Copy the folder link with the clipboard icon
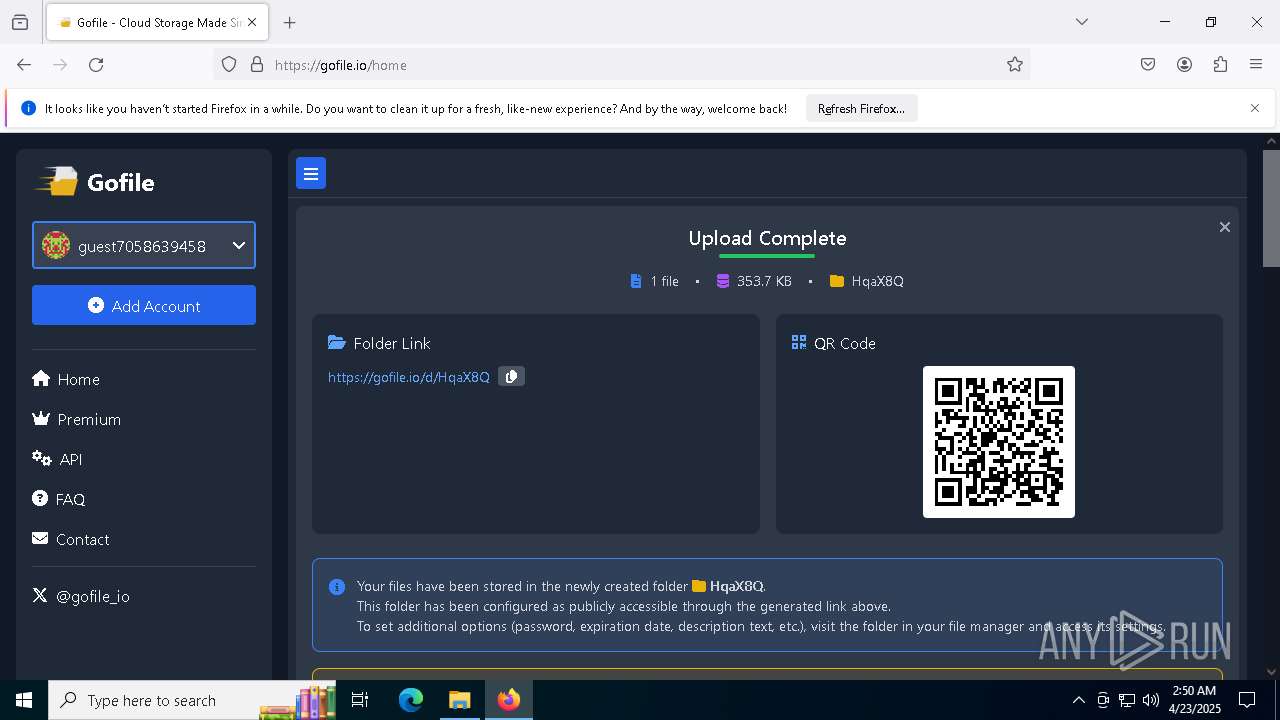The image size is (1280, 720). click(x=511, y=377)
